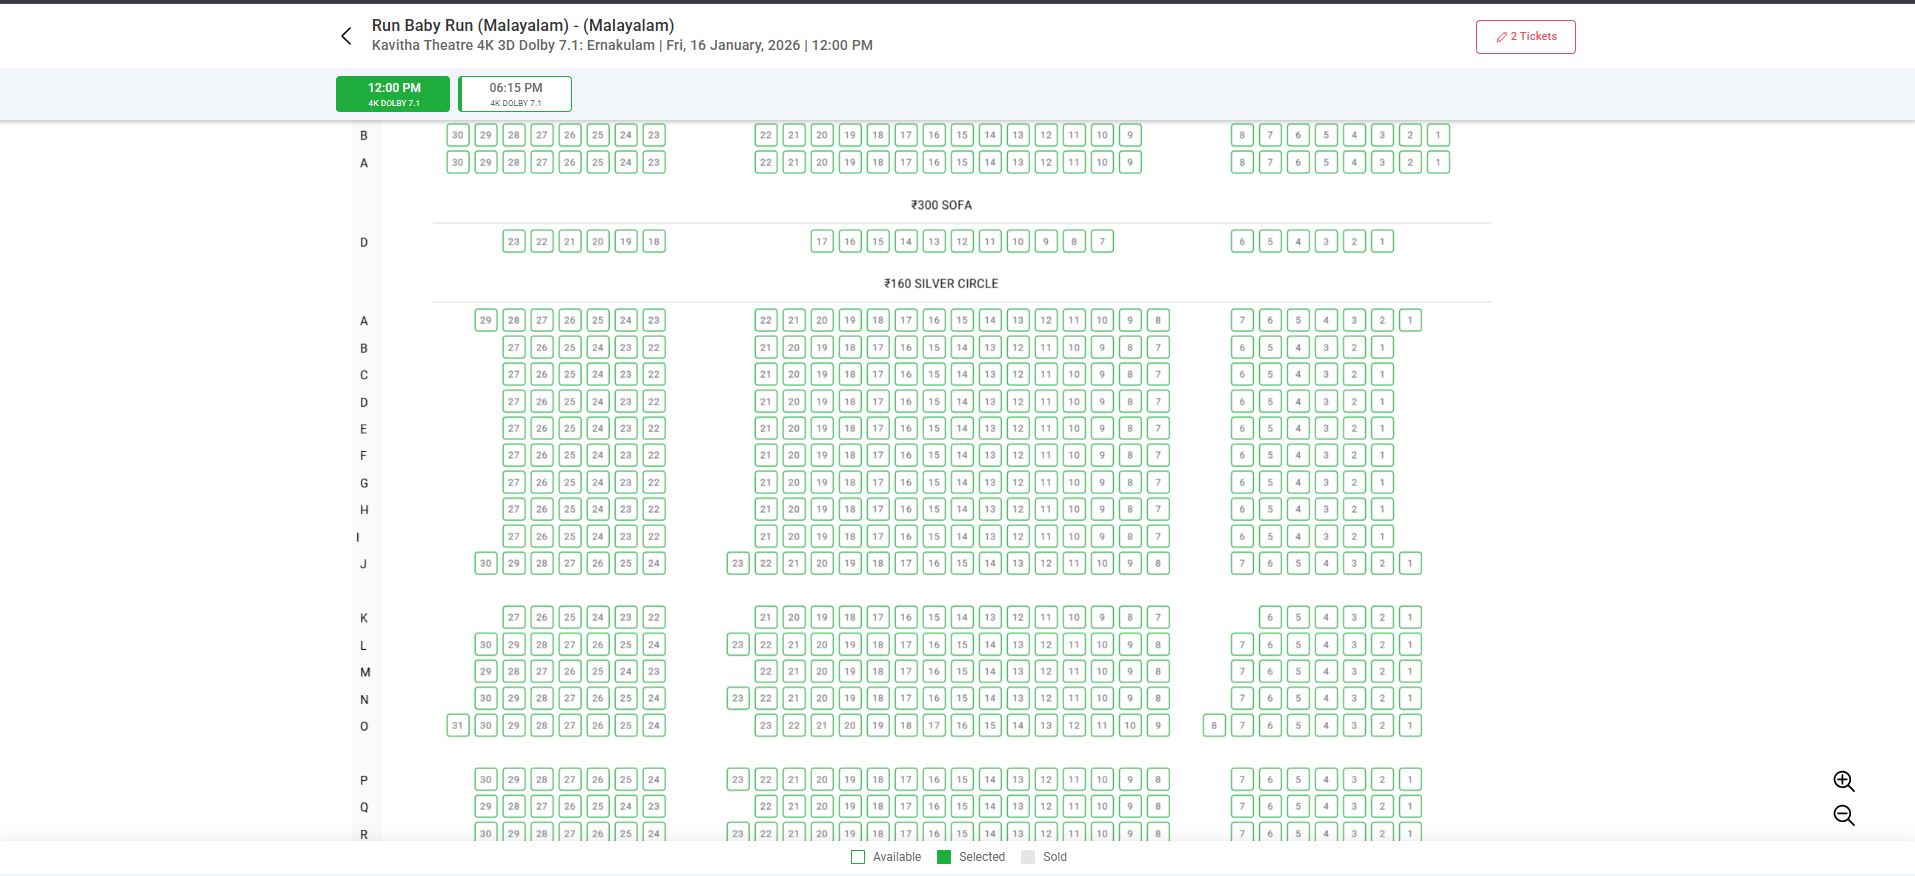The height and width of the screenshot is (876, 1915).
Task: Choose Silver Circle row P seat 30
Action: click(x=486, y=780)
